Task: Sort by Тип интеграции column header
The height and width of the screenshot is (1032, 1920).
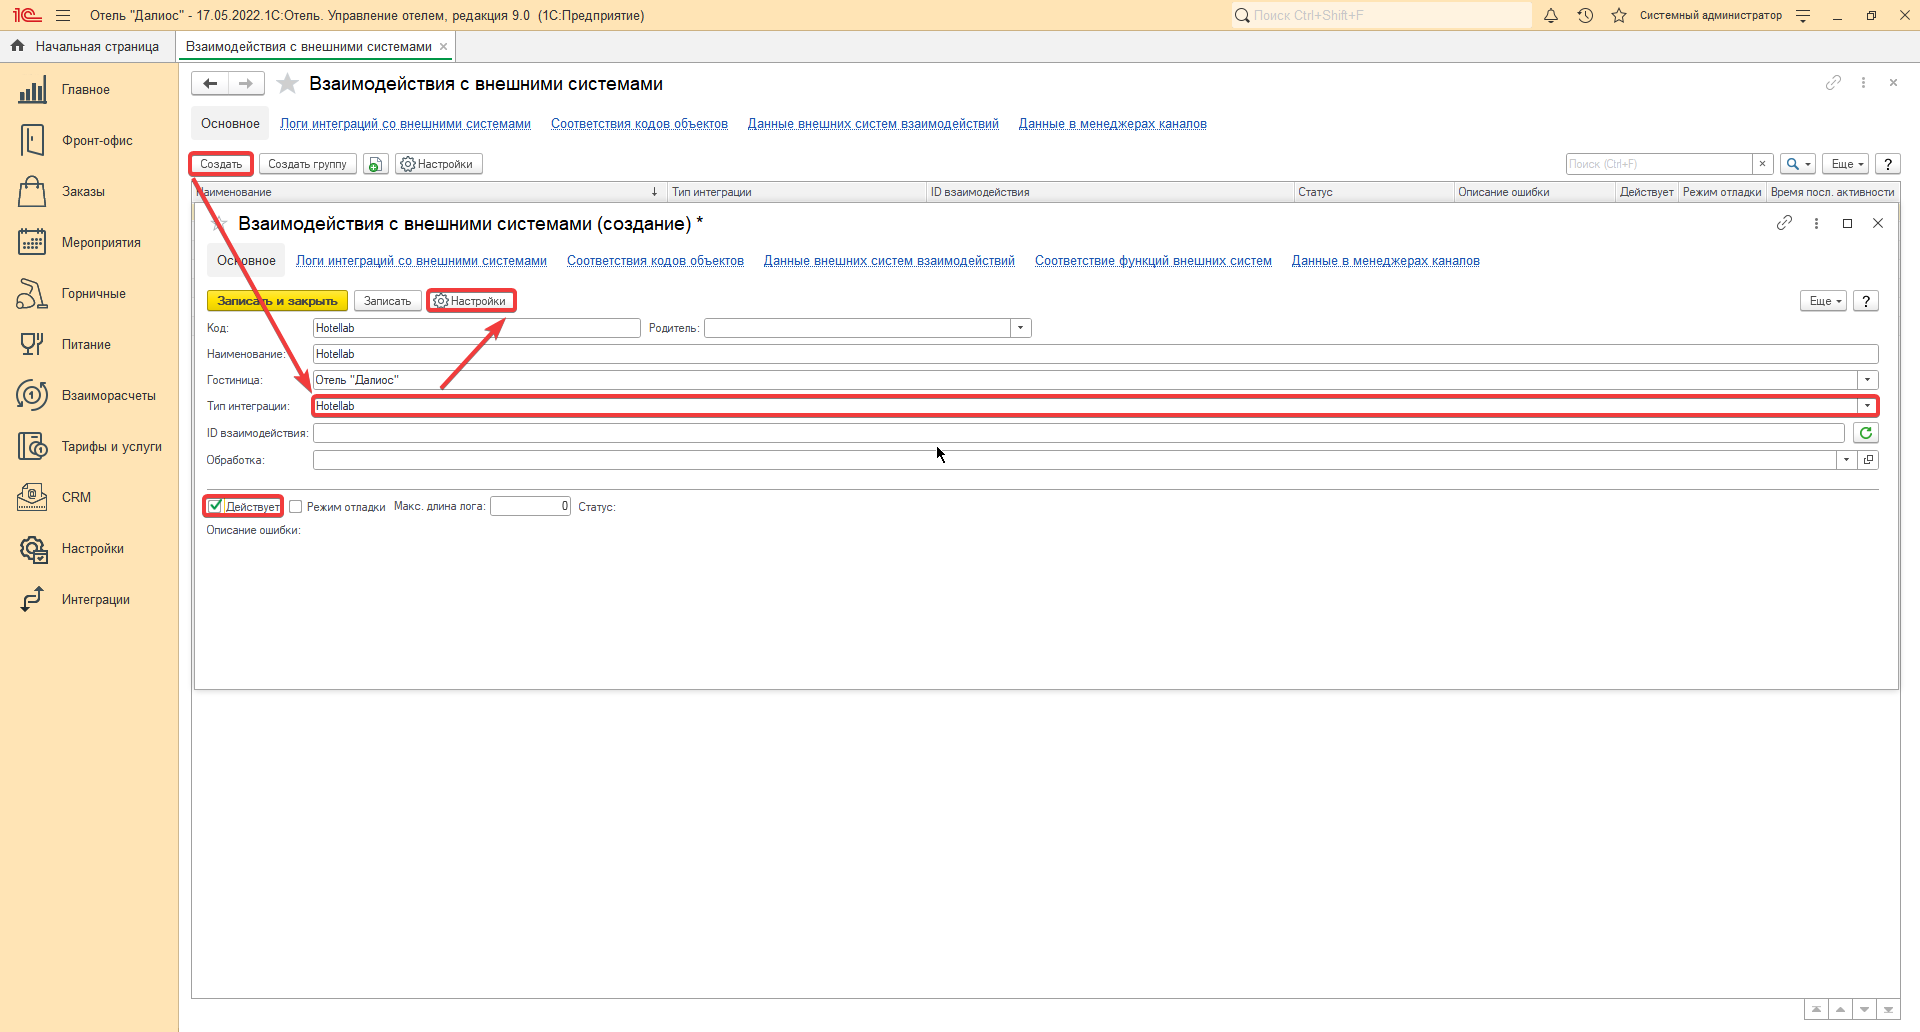Action: tap(797, 192)
